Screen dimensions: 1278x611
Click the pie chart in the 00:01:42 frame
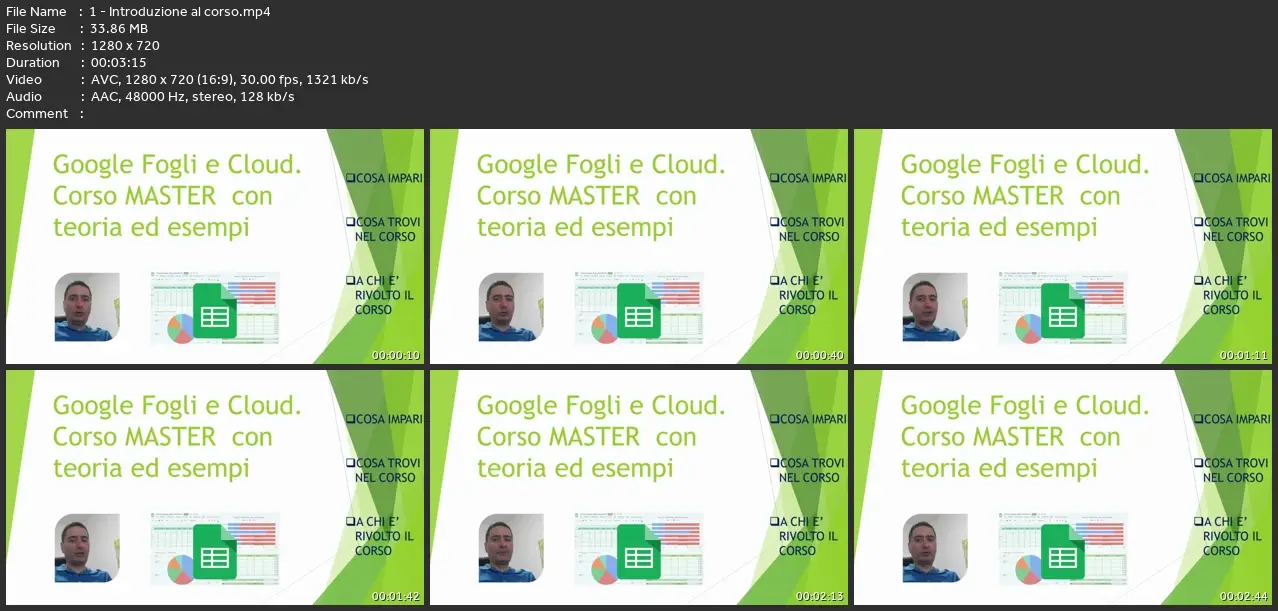point(180,569)
